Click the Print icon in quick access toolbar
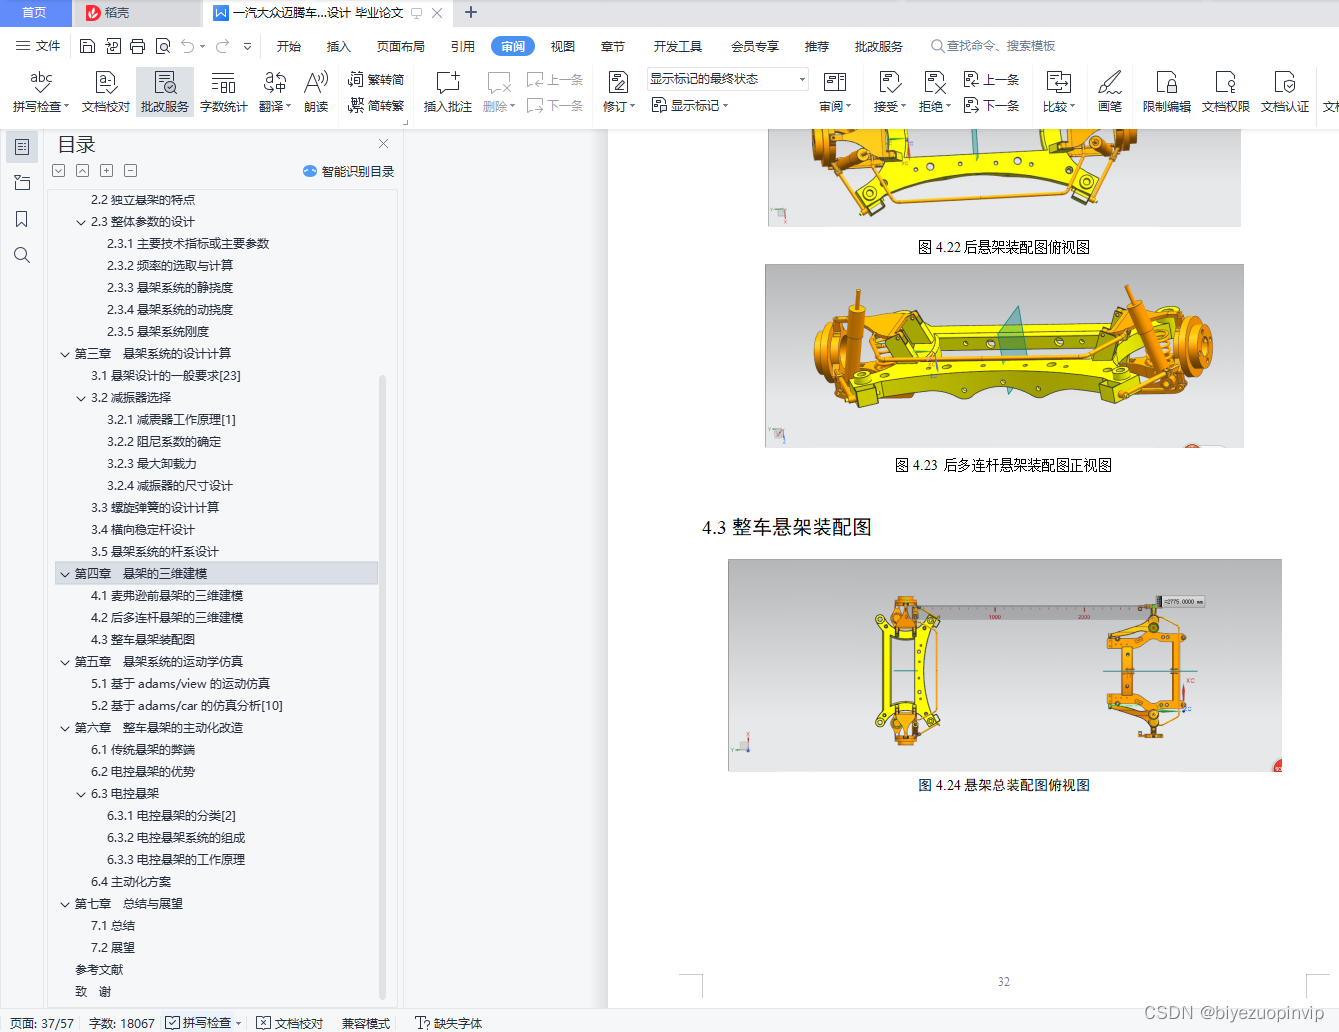 click(137, 46)
